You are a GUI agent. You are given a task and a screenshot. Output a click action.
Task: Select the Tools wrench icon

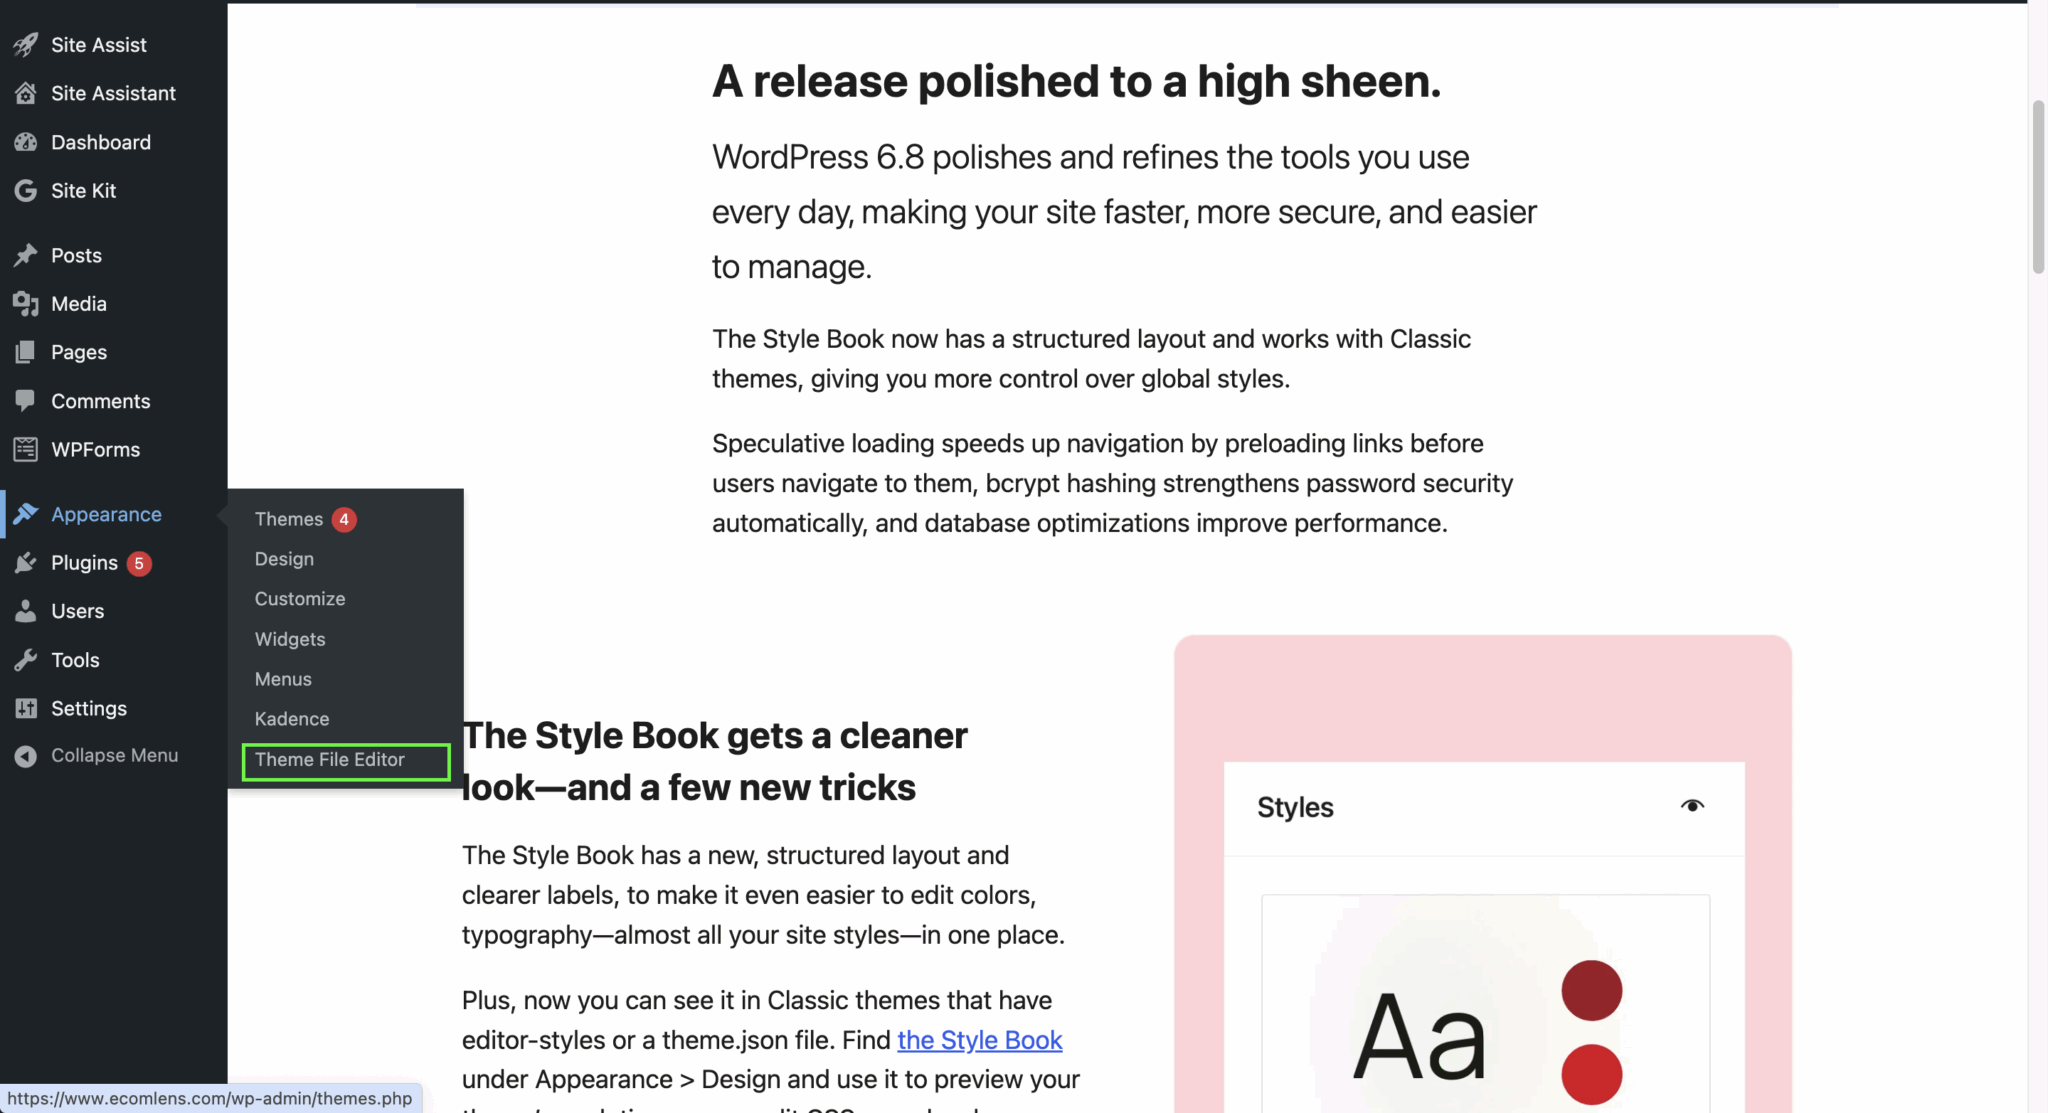pyautogui.click(x=25, y=660)
